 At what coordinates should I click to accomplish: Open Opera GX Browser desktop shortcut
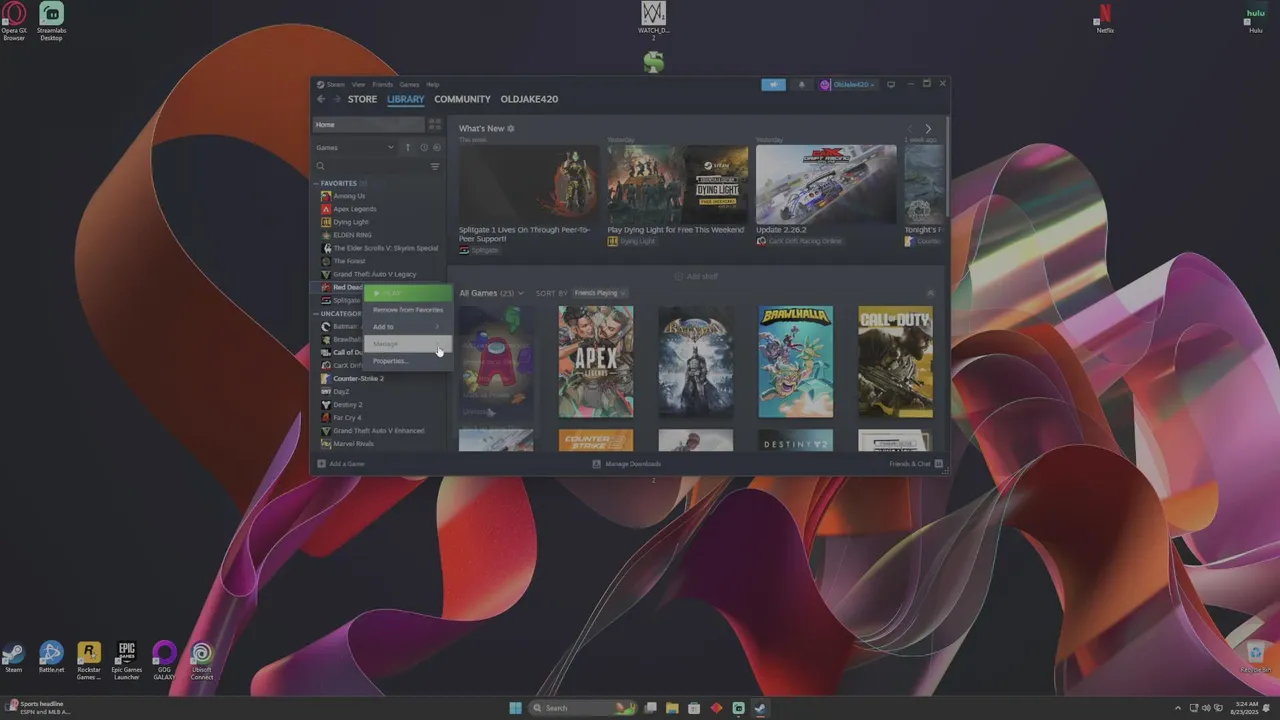(14, 20)
